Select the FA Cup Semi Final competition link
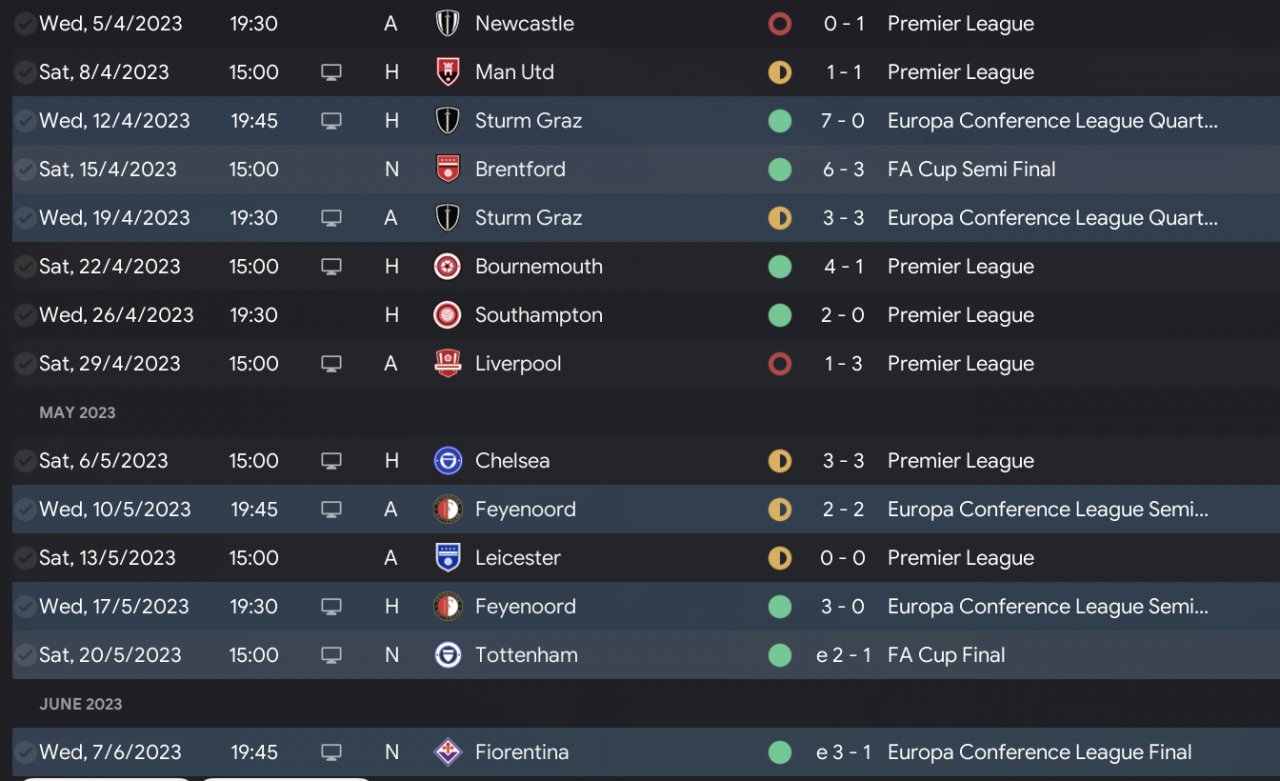Screen dimensions: 1280x781 tap(971, 170)
